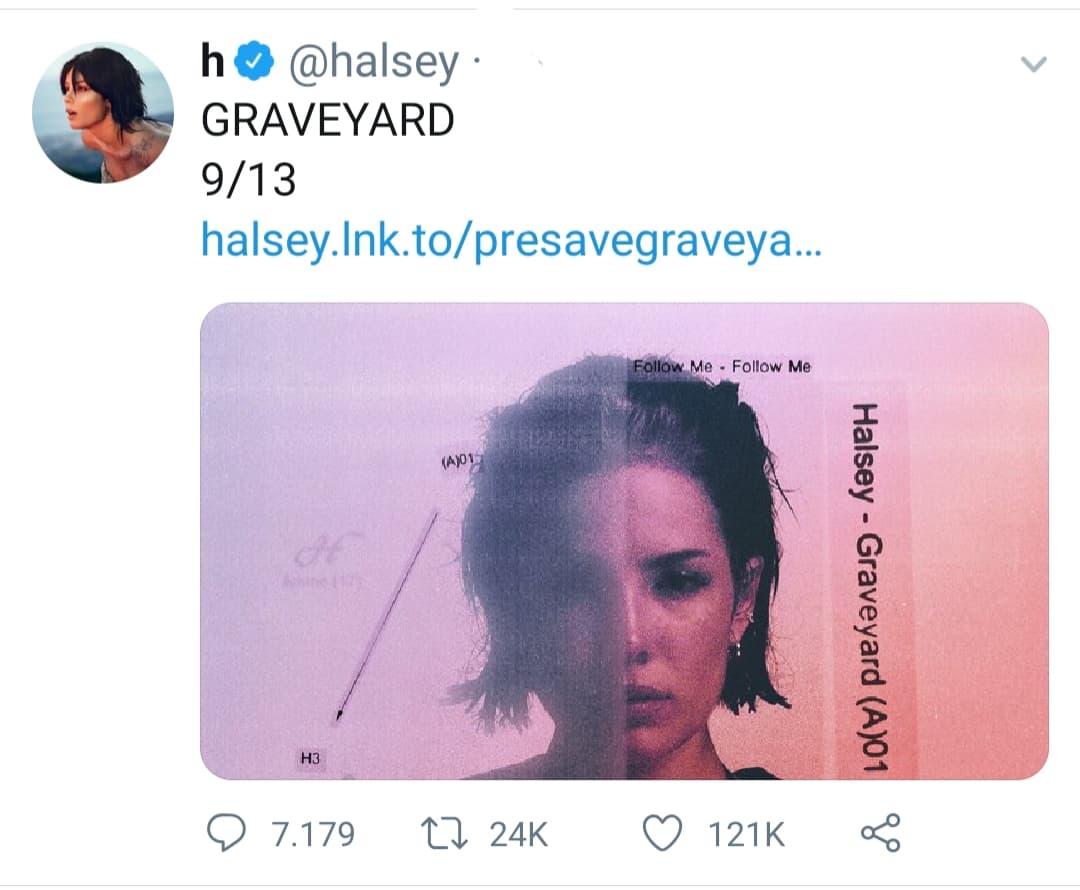The image size is (1080, 890).
Task: Click the vertical "Halsey - Graveyard (A)01" label
Action: pos(869,587)
